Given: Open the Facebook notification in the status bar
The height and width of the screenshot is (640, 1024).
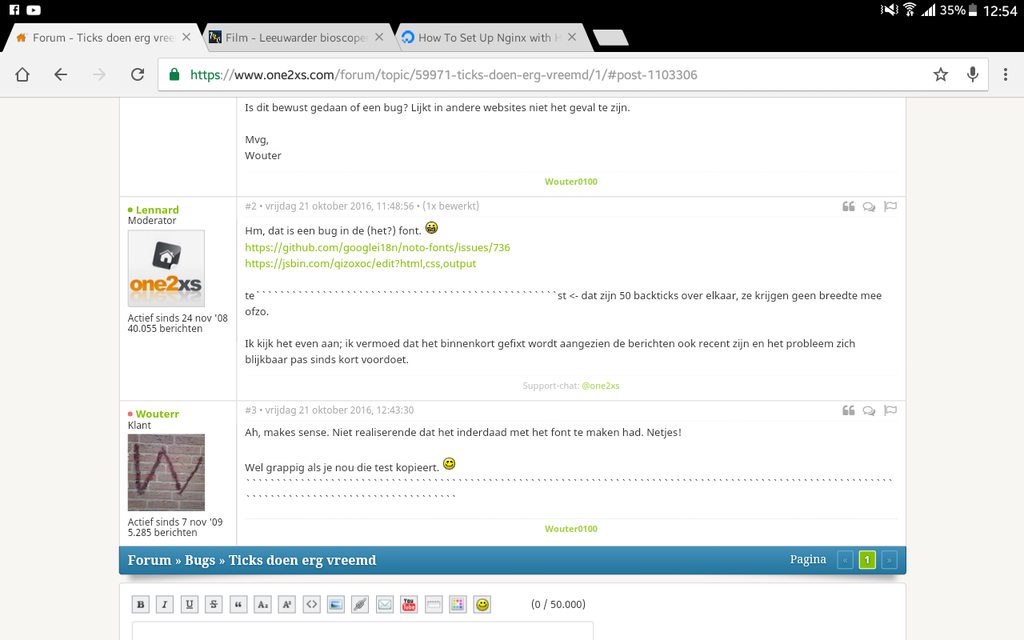Looking at the screenshot, I should point(14,10).
